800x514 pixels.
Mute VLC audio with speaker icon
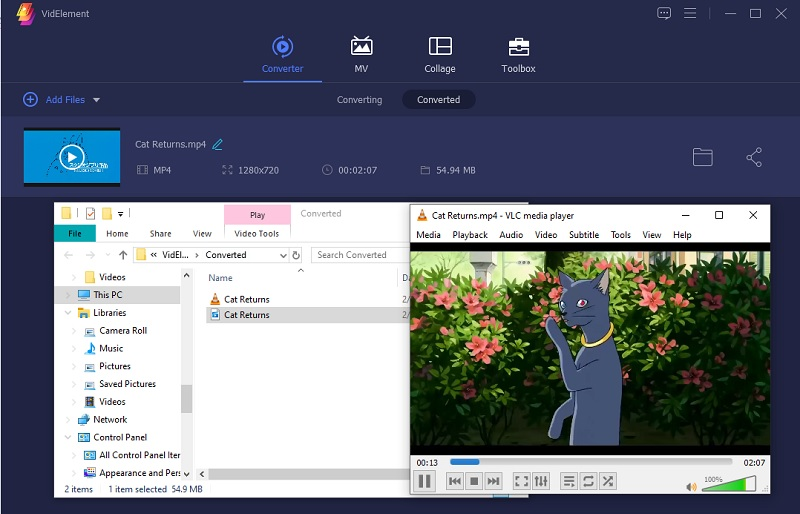(x=691, y=487)
